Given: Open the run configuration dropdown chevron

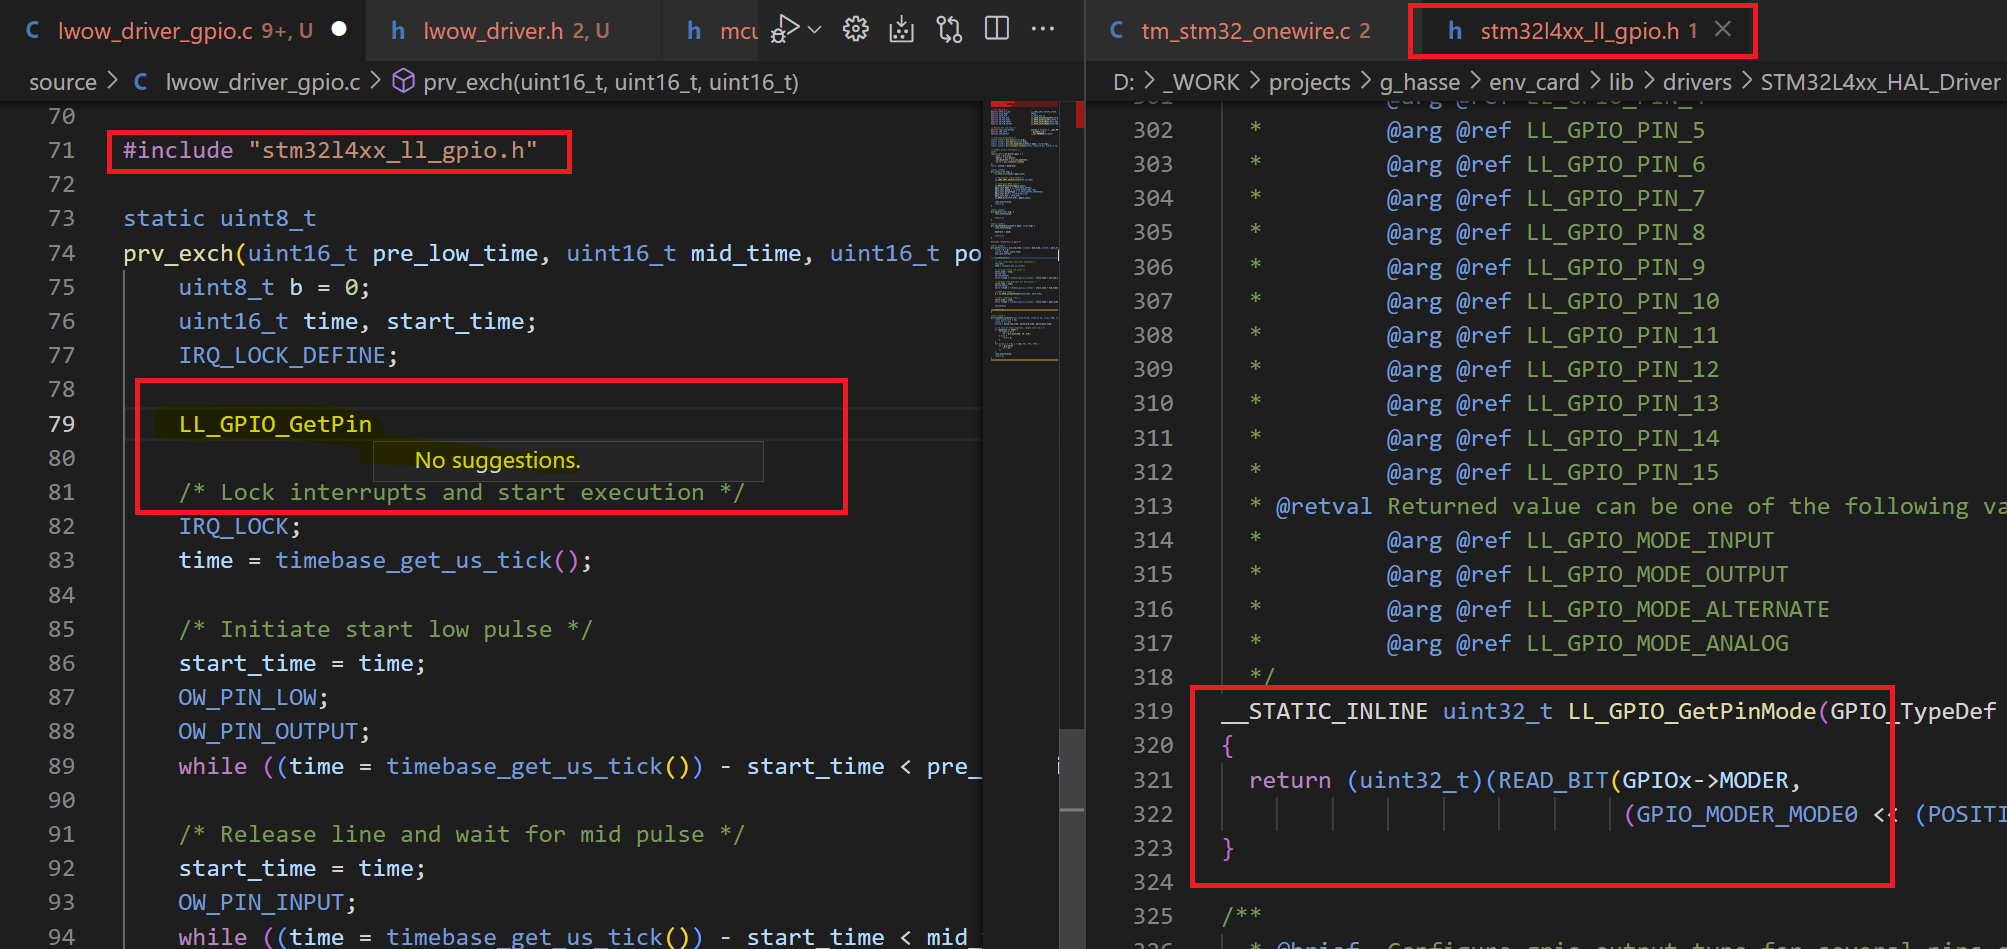Looking at the screenshot, I should (812, 30).
